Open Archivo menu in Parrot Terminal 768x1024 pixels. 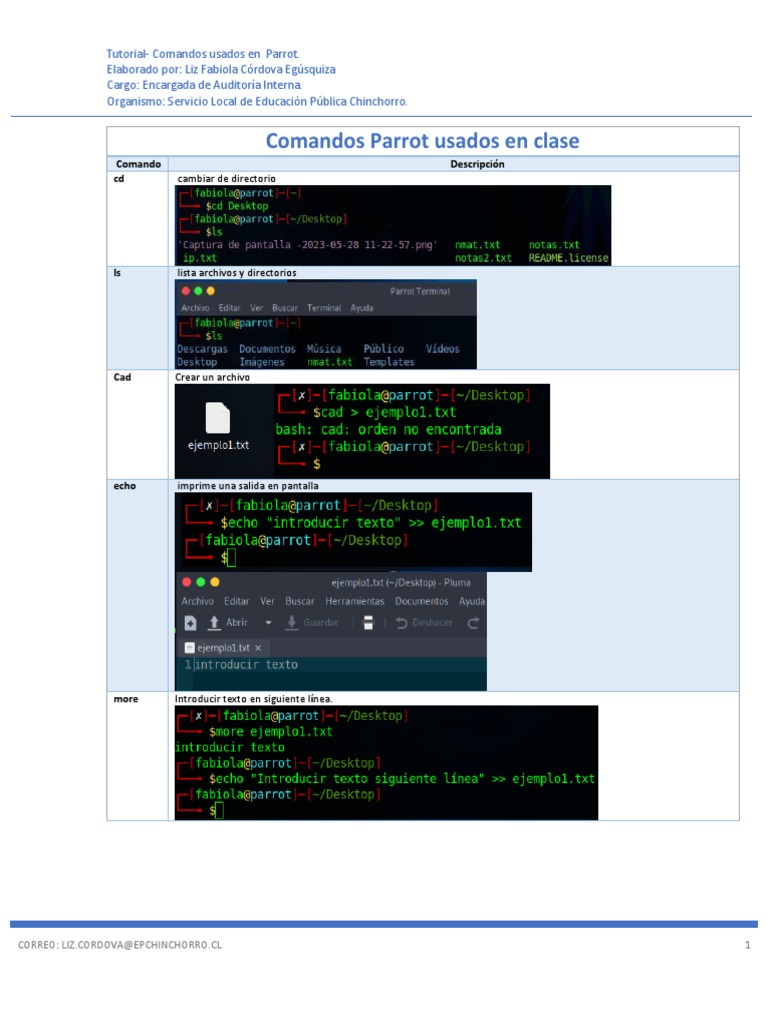195,308
